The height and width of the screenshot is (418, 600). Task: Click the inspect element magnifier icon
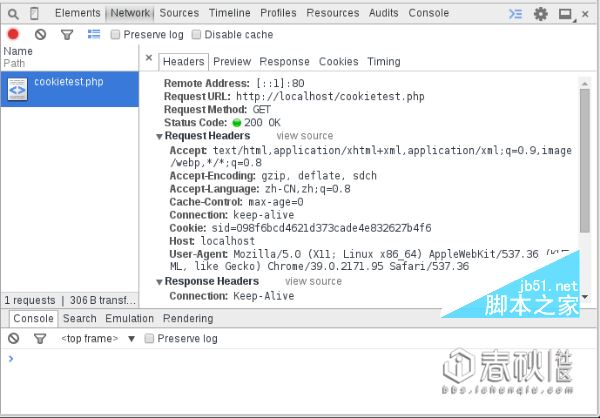coord(12,13)
